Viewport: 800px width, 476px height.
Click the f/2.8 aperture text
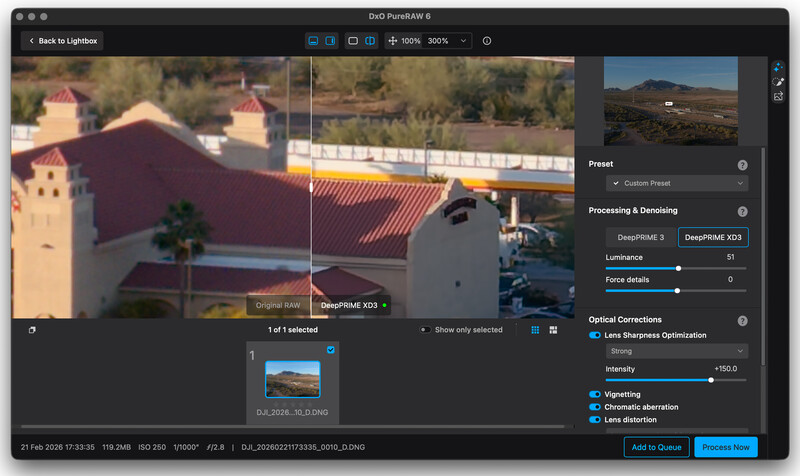215,447
